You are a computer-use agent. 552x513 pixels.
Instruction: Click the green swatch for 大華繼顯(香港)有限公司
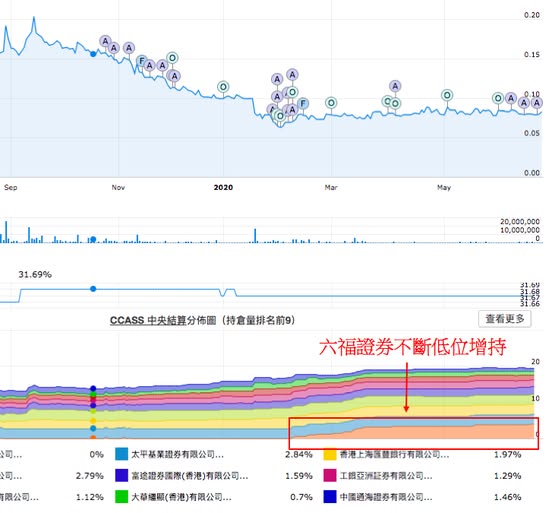[x=121, y=497]
